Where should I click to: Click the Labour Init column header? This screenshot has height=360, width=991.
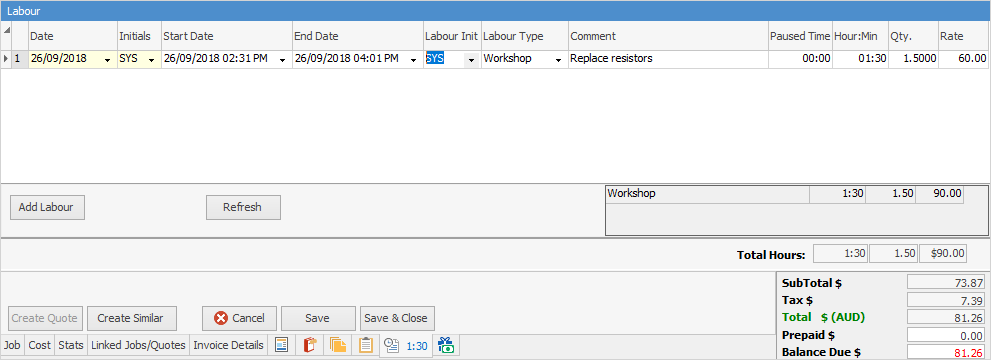coord(452,37)
